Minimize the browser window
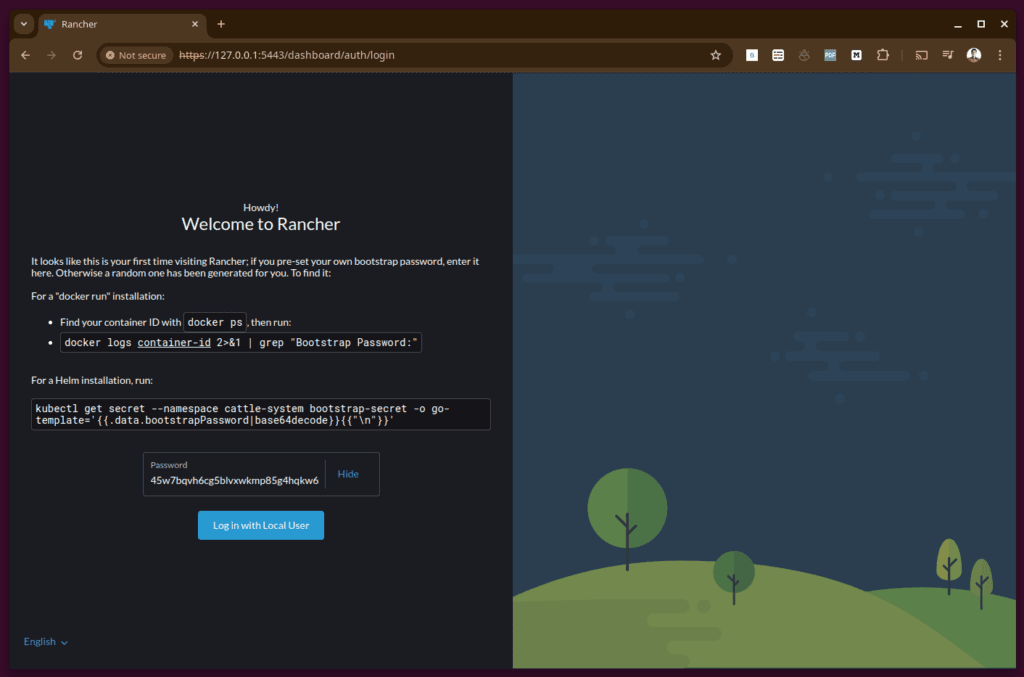Viewport: 1024px width, 677px height. 957,24
